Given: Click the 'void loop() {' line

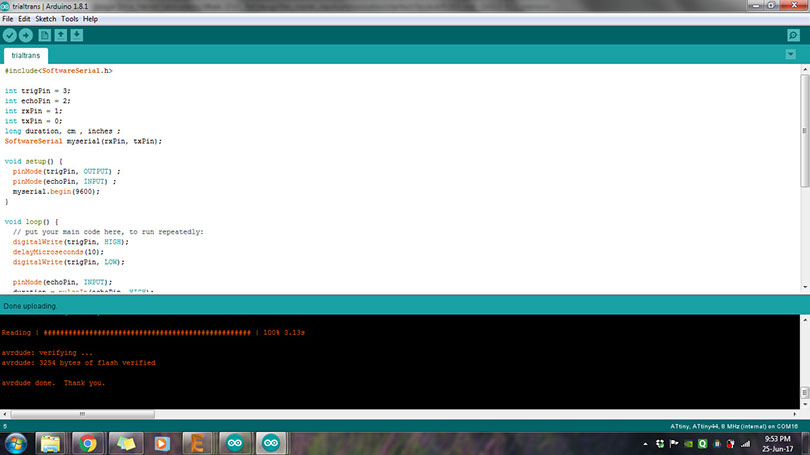Looking at the screenshot, I should point(32,222).
